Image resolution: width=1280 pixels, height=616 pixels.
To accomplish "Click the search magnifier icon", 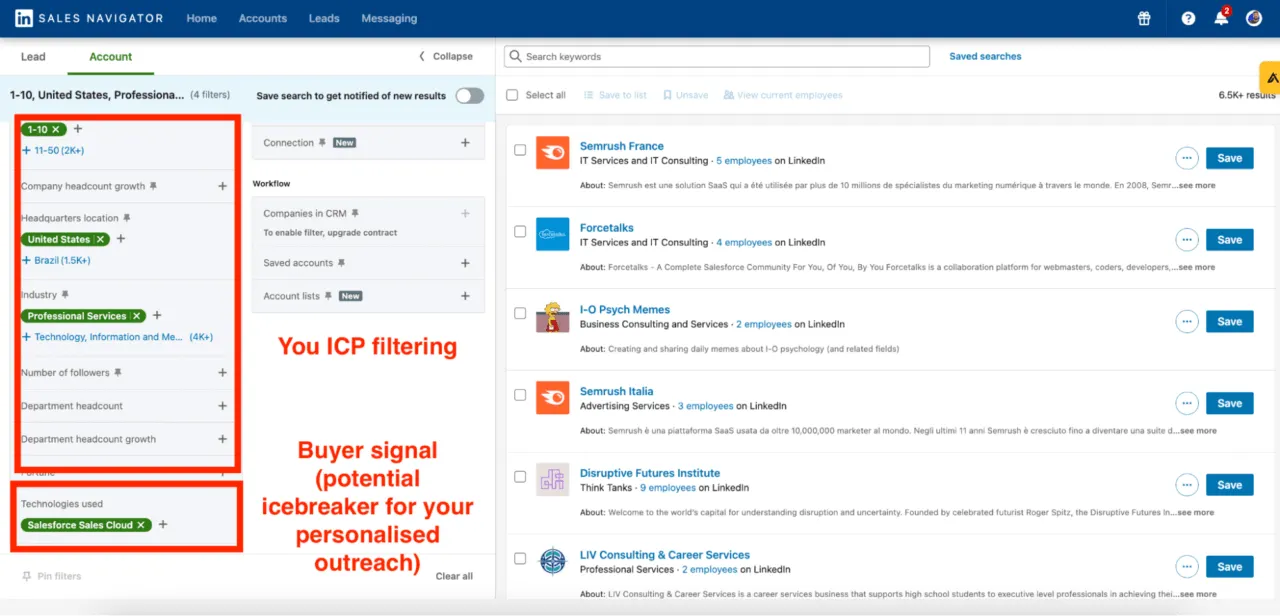I will click(x=516, y=57).
